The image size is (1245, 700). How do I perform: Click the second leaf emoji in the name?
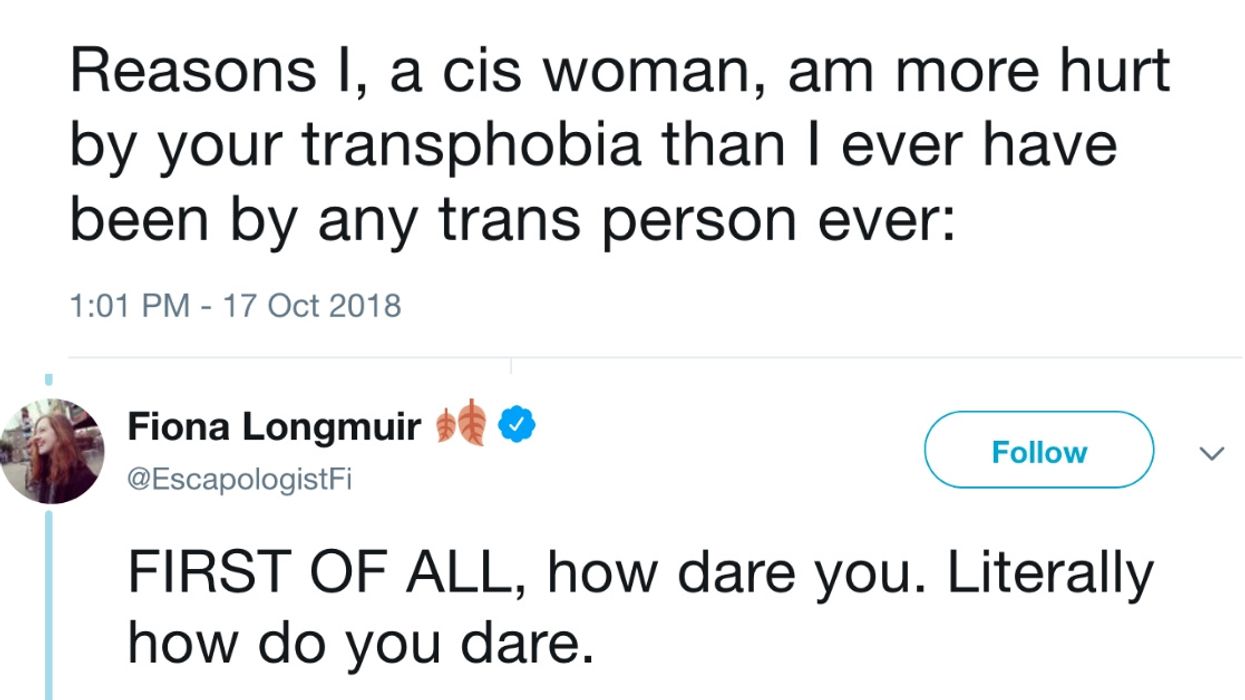(x=472, y=424)
